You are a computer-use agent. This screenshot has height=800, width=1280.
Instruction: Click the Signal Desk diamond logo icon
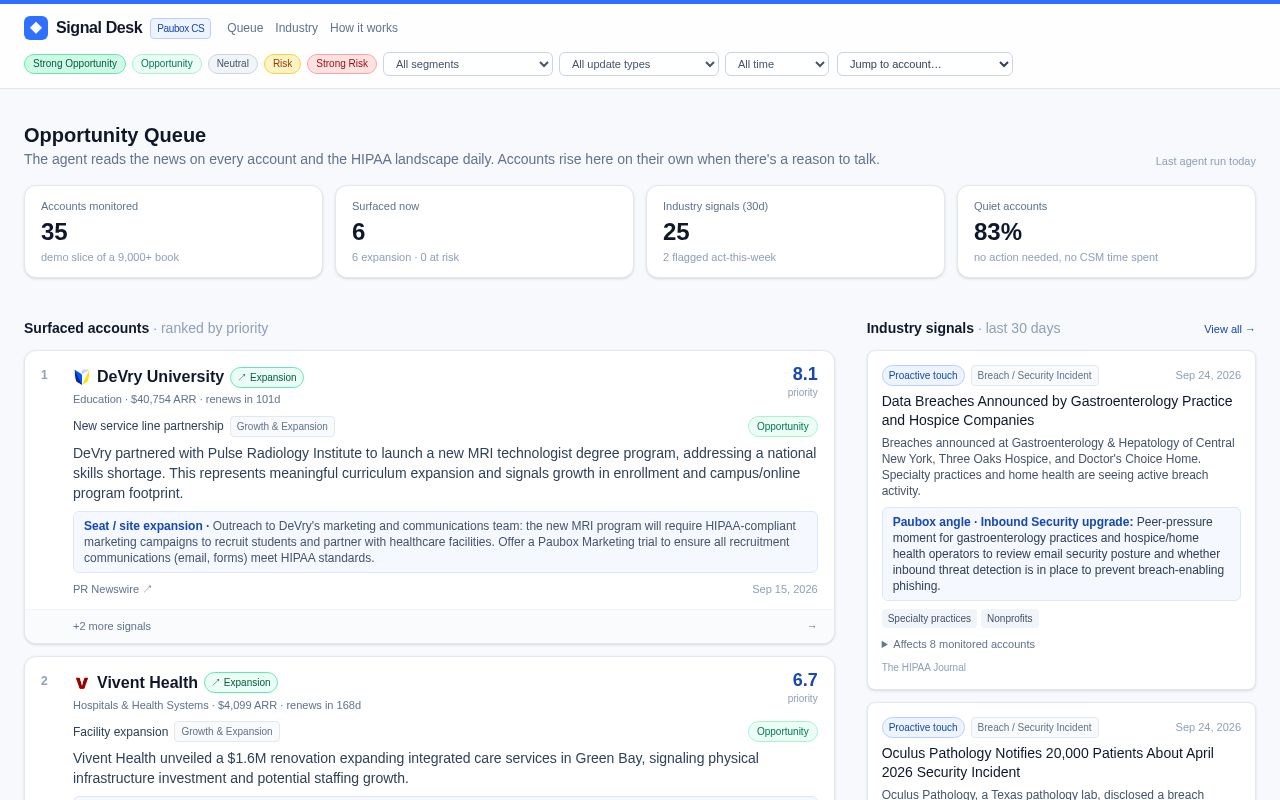pyautogui.click(x=36, y=28)
